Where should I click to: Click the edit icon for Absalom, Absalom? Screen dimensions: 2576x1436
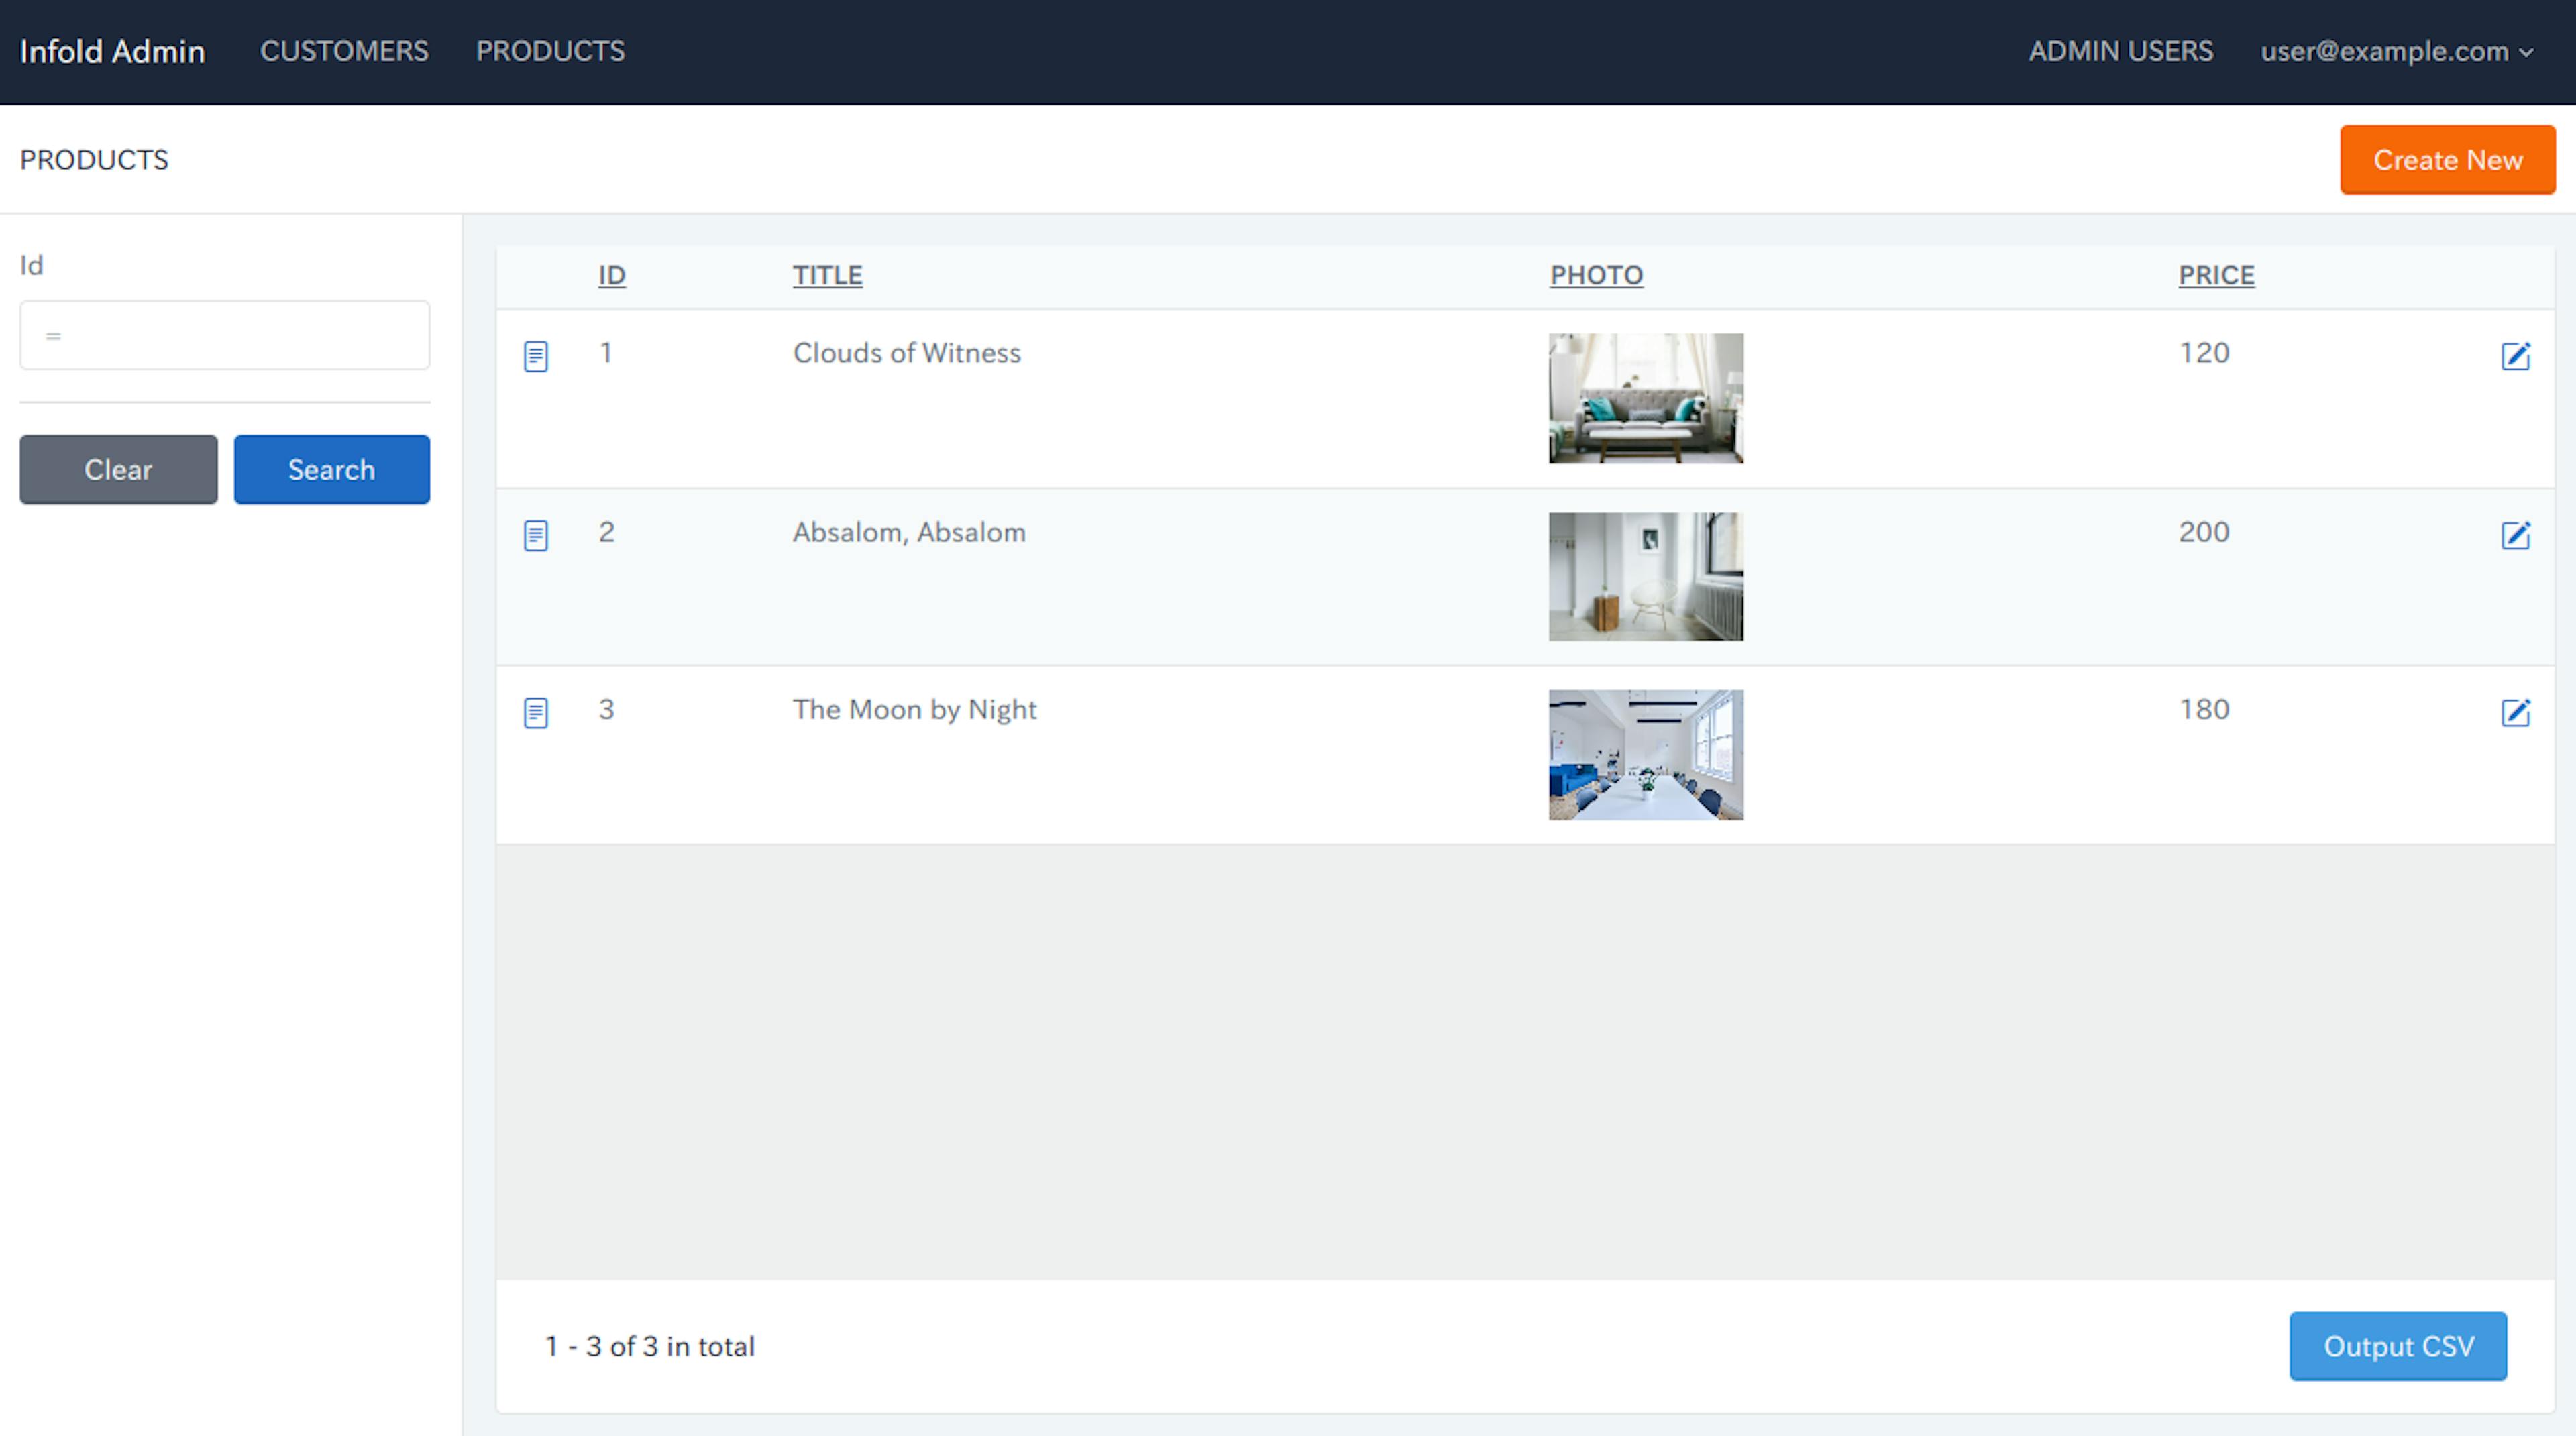point(2516,534)
